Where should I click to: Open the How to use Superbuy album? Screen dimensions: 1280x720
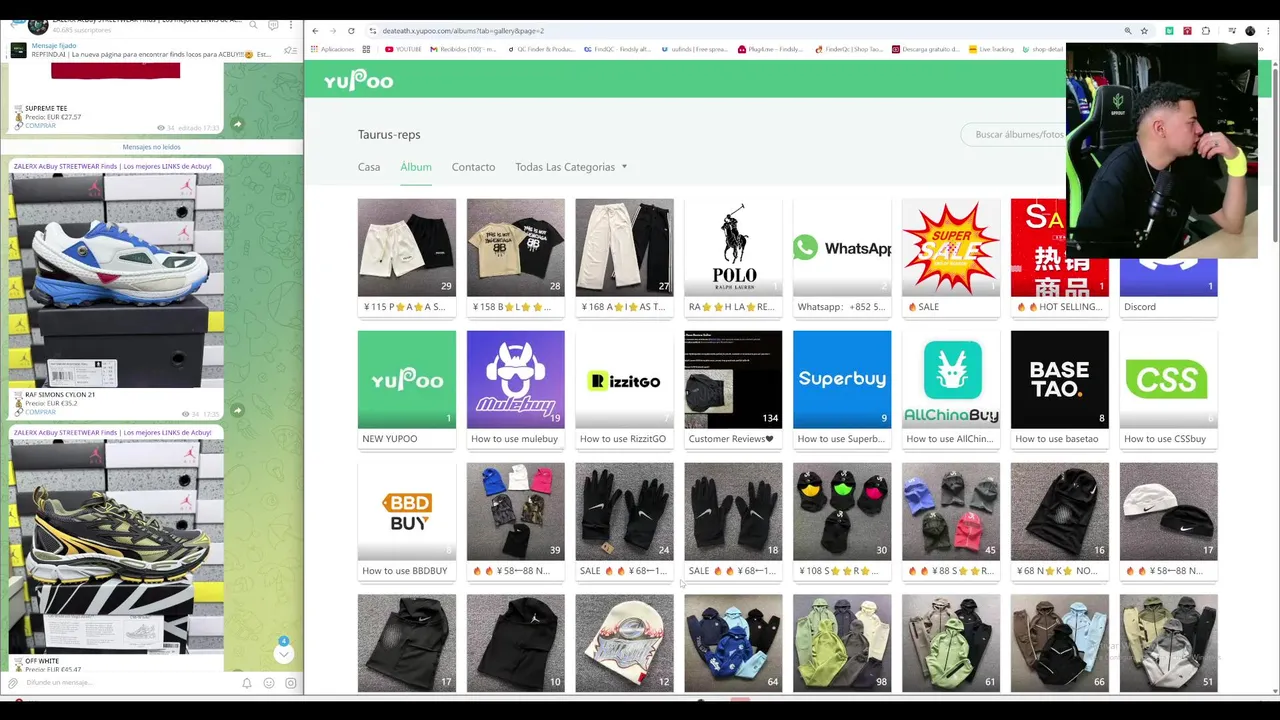point(842,389)
